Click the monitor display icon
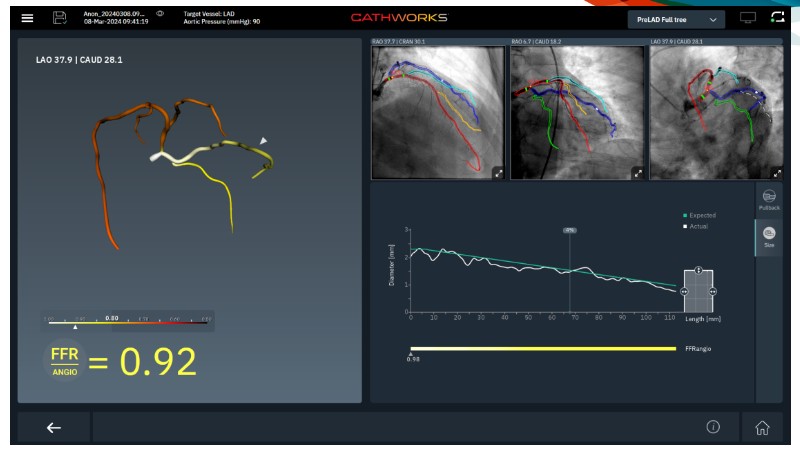Image resolution: width=800 pixels, height=450 pixels. pyautogui.click(x=748, y=19)
